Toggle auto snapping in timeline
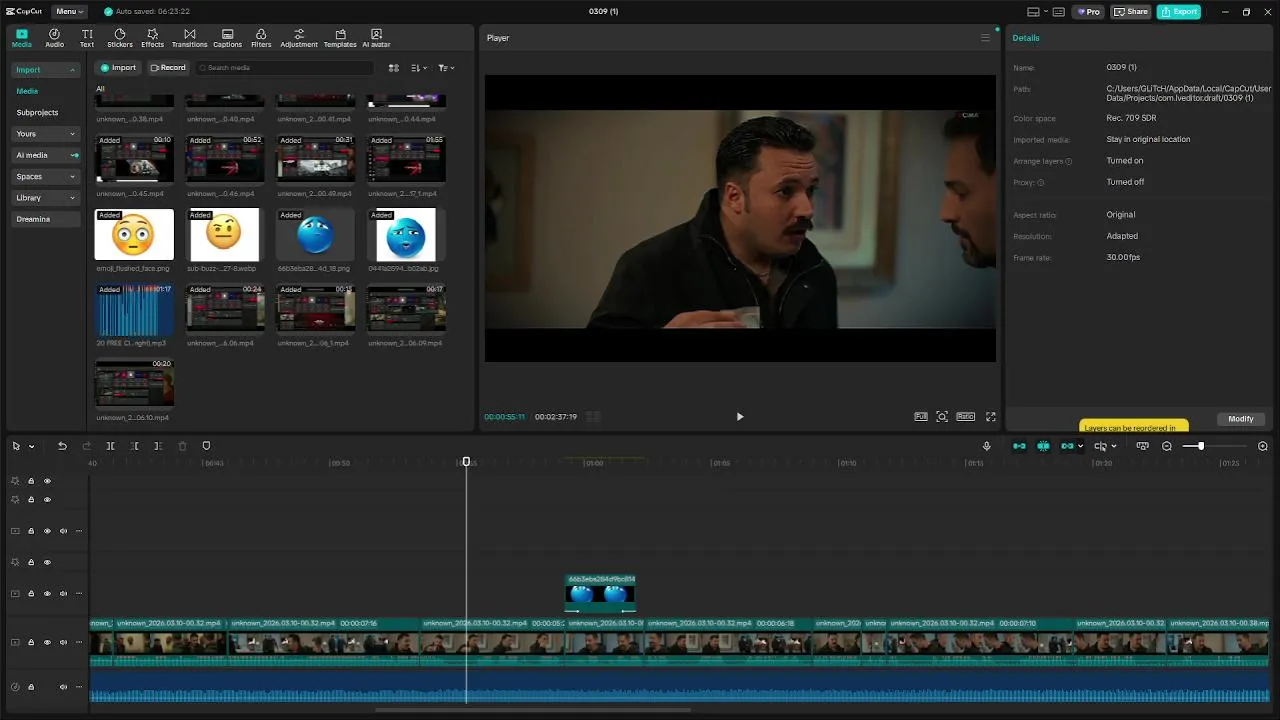The height and width of the screenshot is (720, 1280). (1043, 446)
